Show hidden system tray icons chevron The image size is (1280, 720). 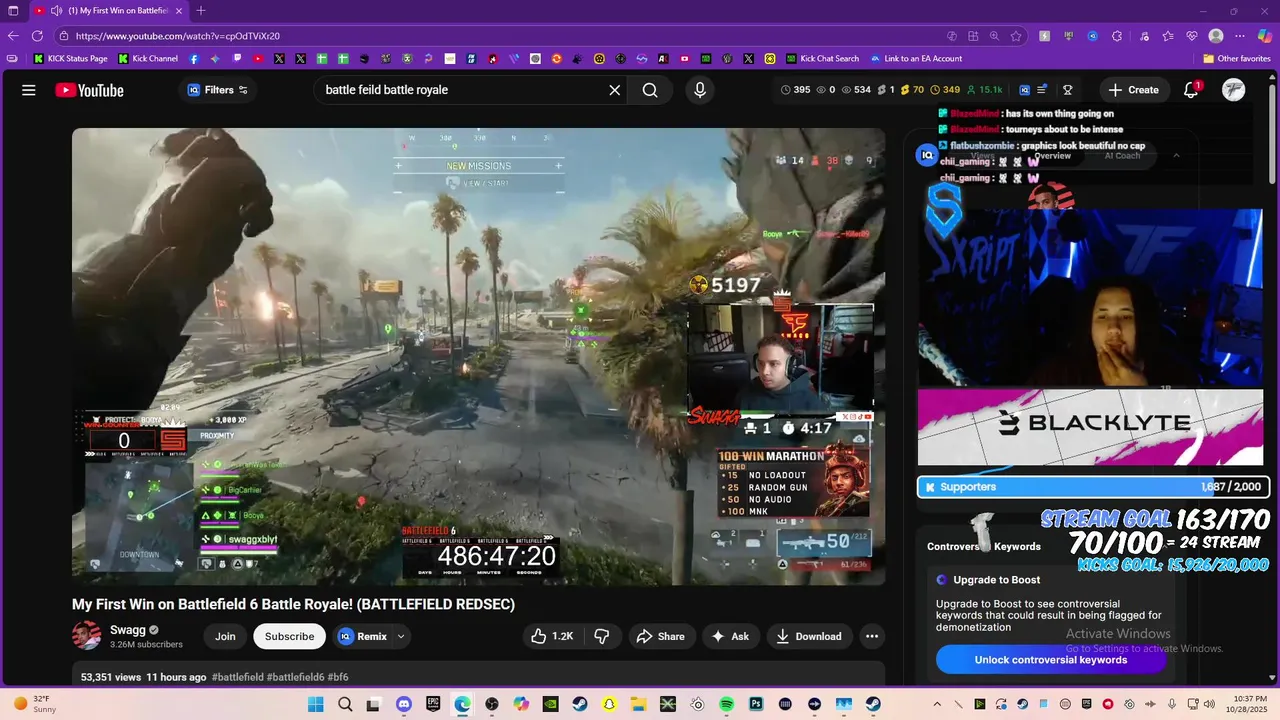point(937,704)
